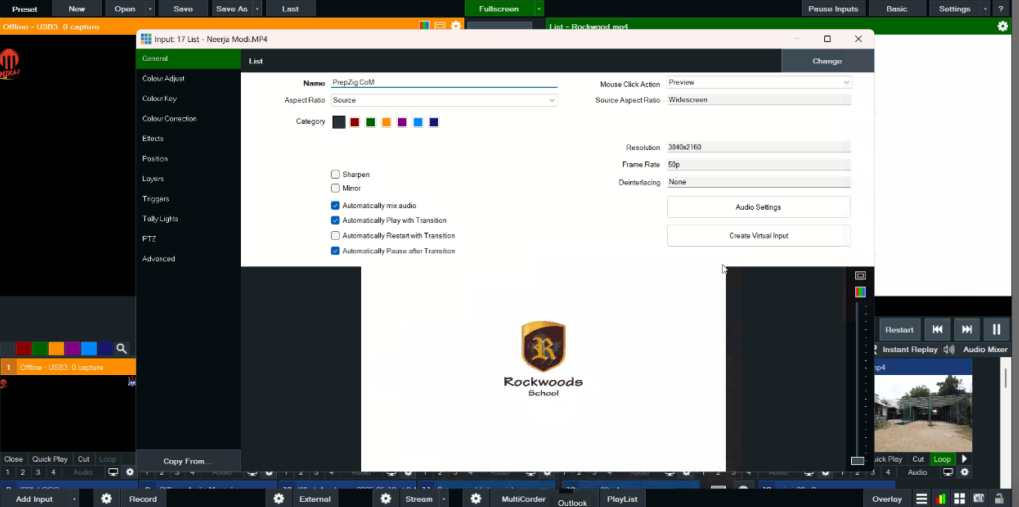Expand the Settings dropdown arrow
1019x507 pixels.
click(986, 9)
